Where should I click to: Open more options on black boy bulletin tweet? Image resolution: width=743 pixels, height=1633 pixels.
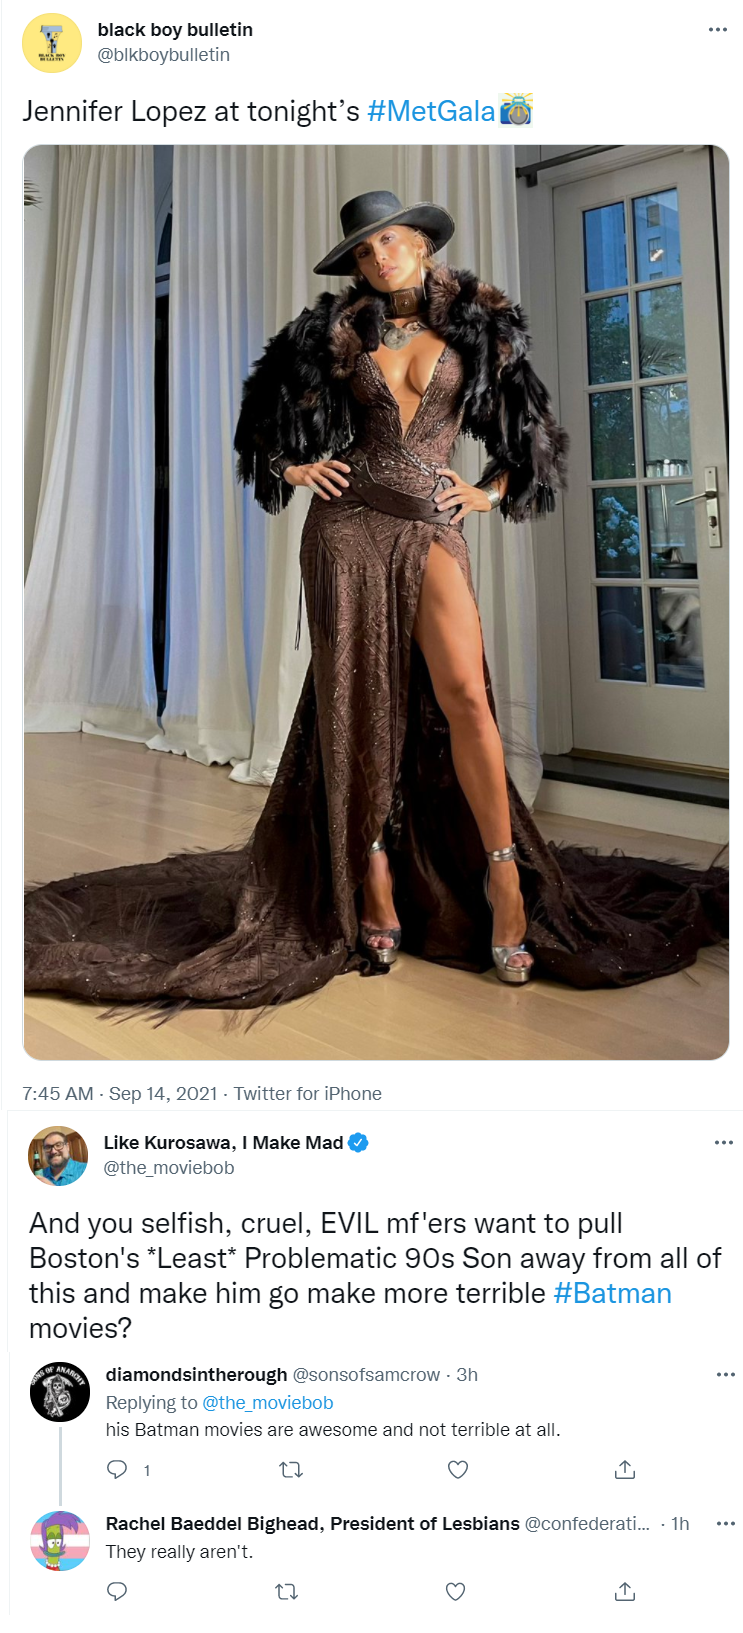click(x=717, y=30)
